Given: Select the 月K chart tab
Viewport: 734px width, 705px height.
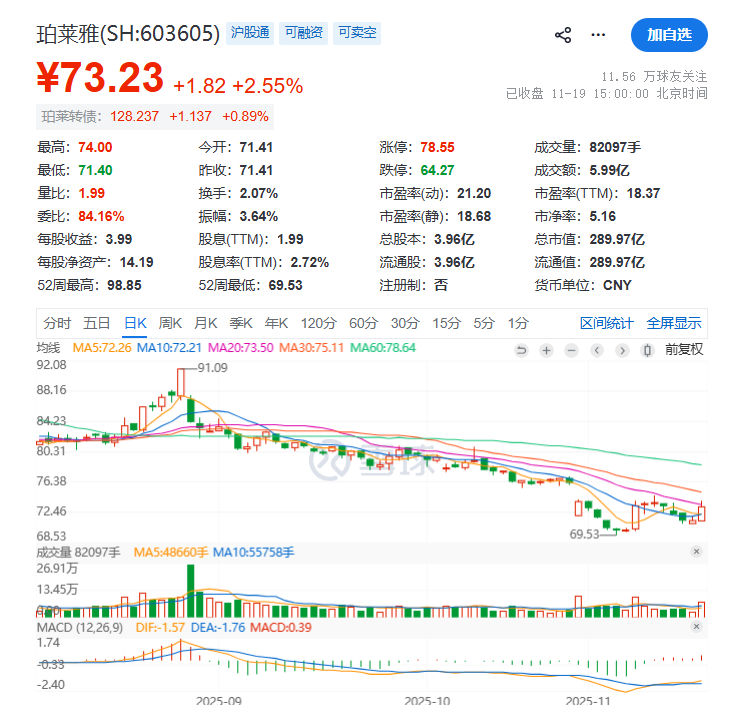Looking at the screenshot, I should pyautogui.click(x=206, y=323).
